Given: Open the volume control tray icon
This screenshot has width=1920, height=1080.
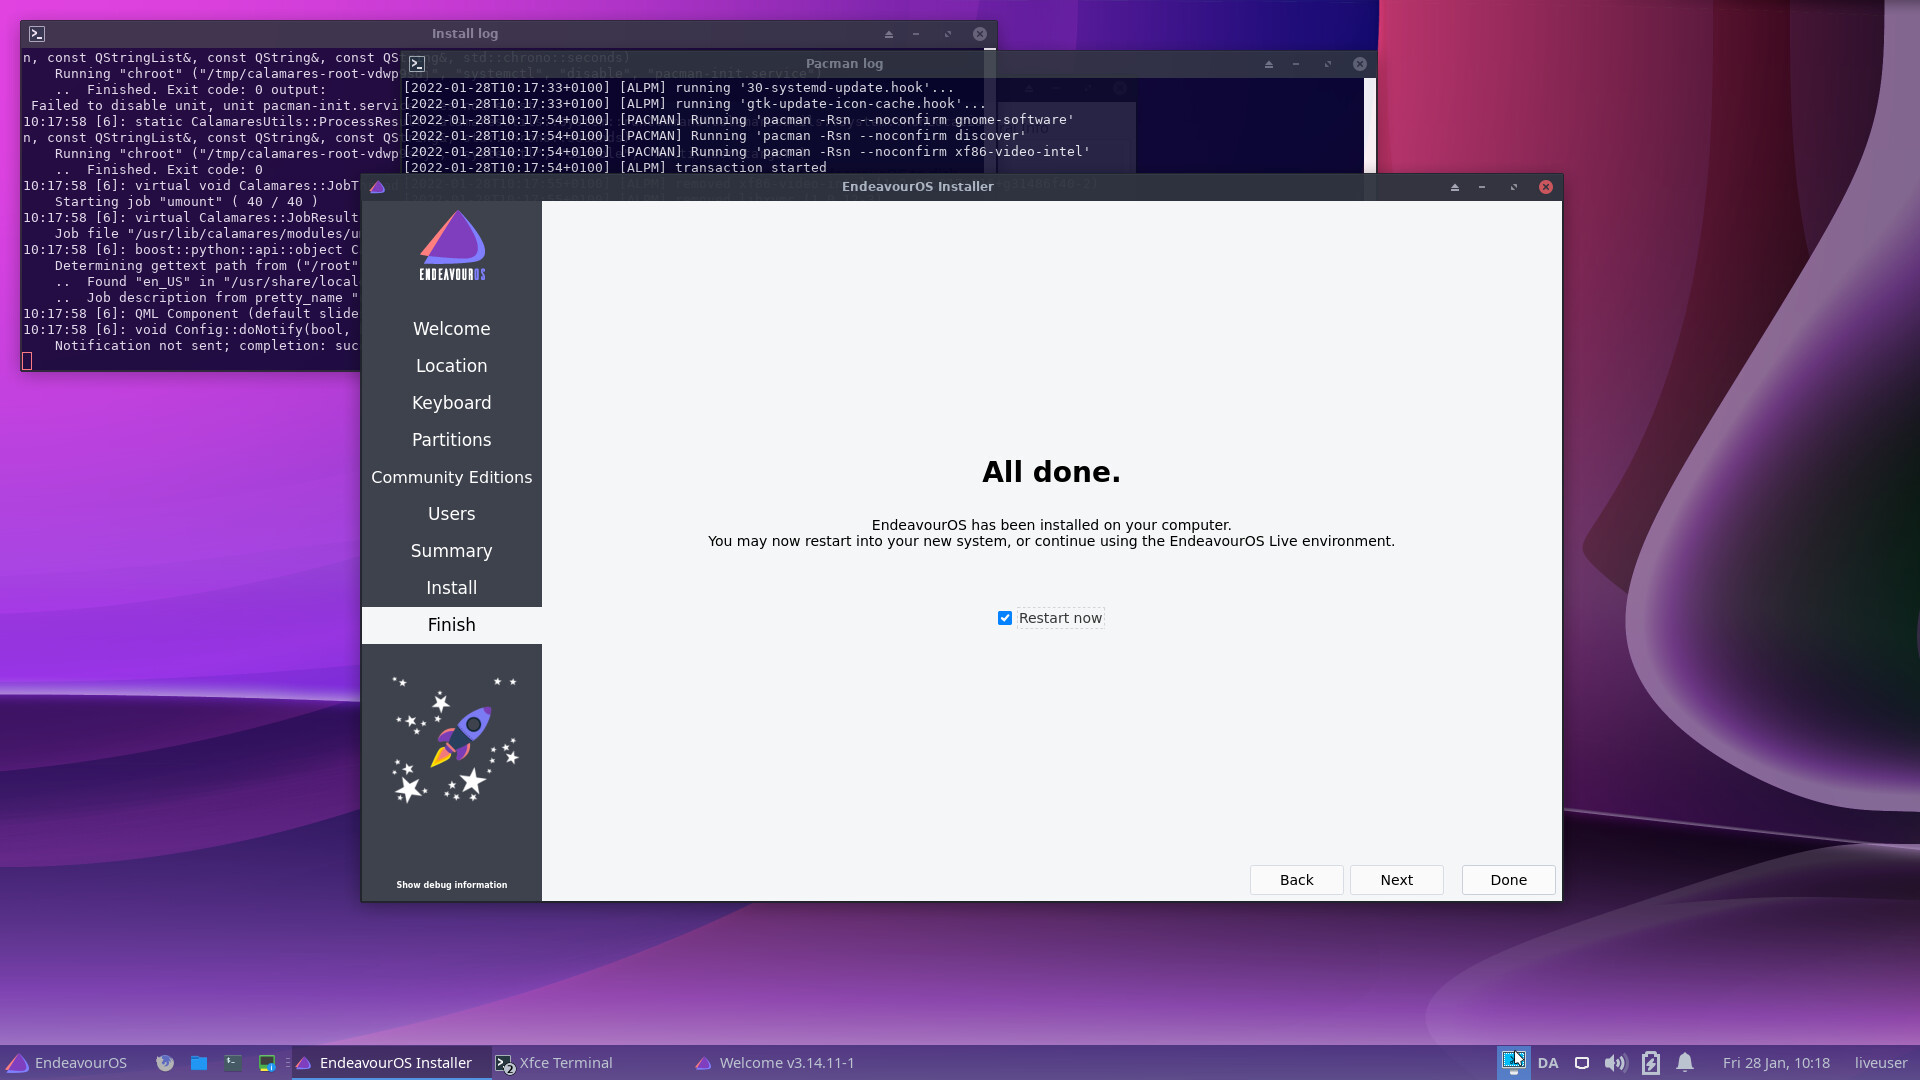Looking at the screenshot, I should [x=1615, y=1063].
